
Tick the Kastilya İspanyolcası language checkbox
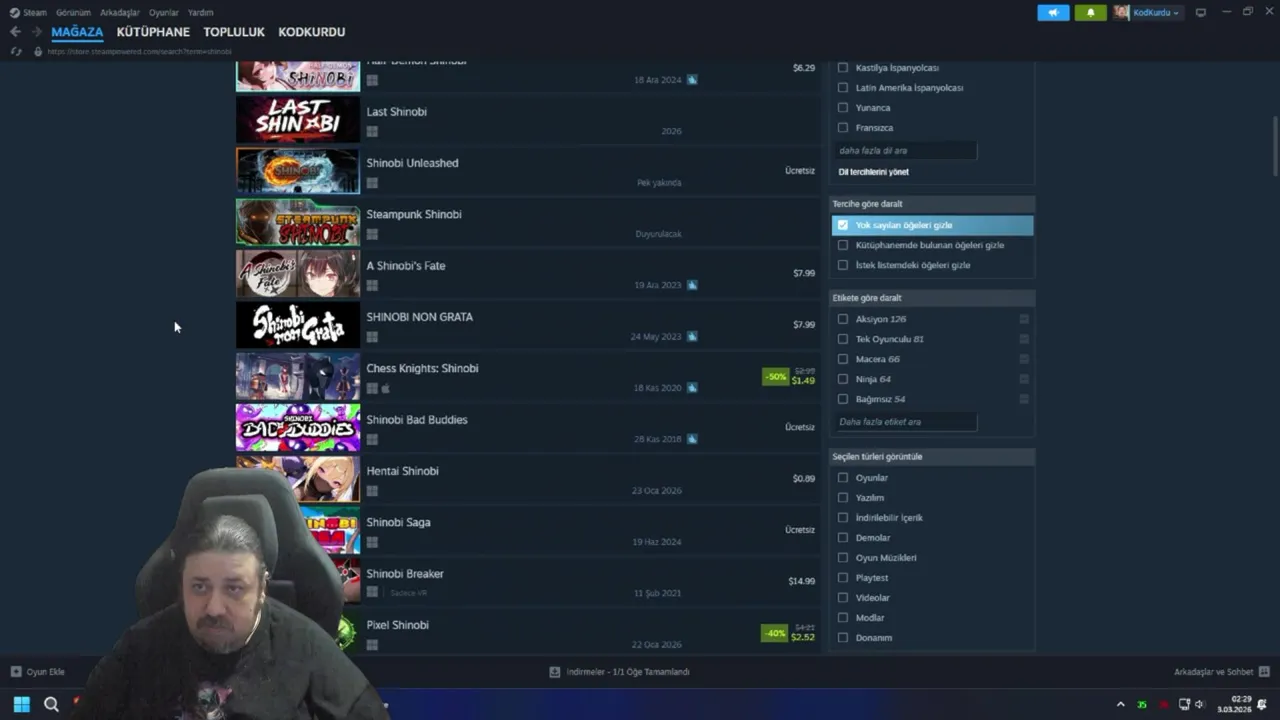click(x=843, y=68)
